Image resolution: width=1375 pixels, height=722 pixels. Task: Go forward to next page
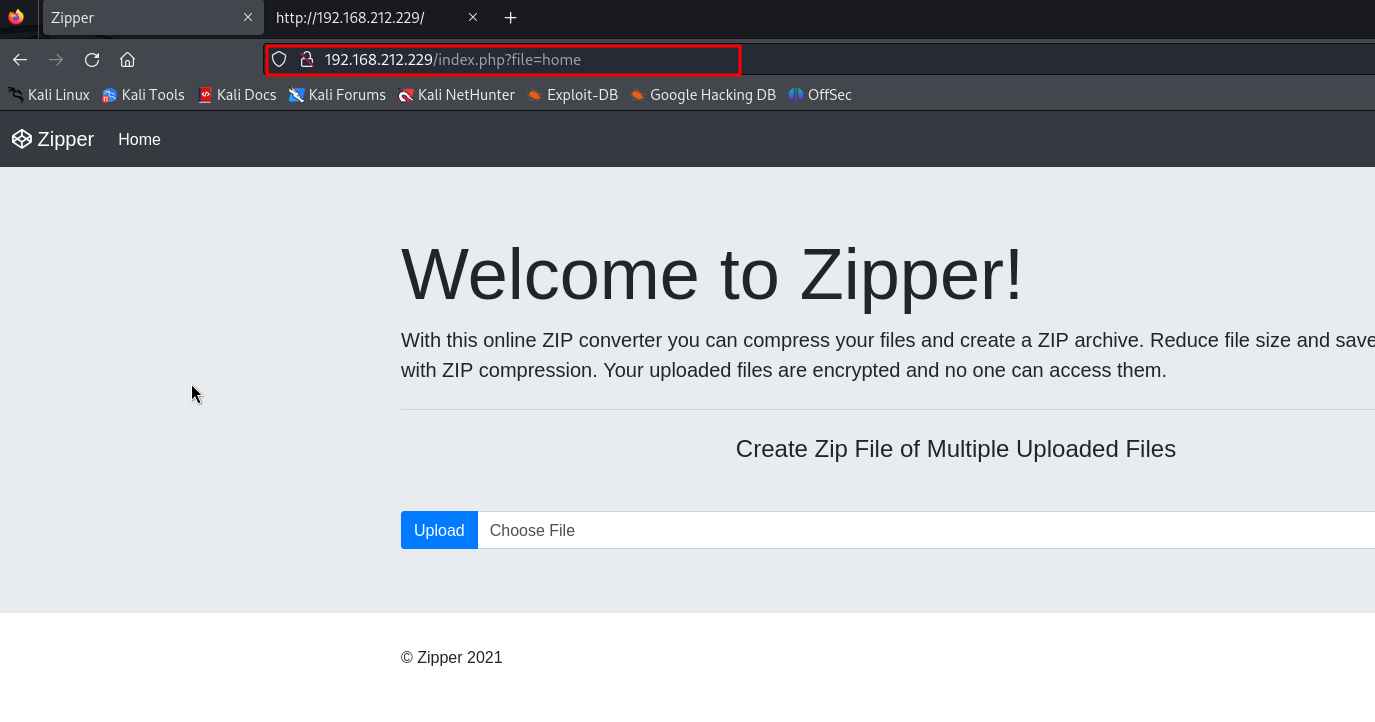pyautogui.click(x=56, y=60)
